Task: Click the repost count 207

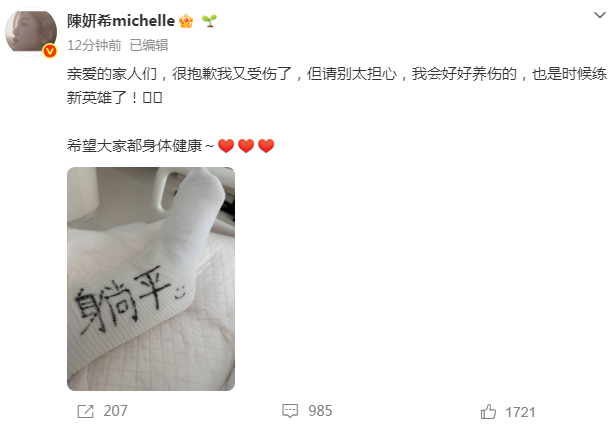Action: [116, 411]
